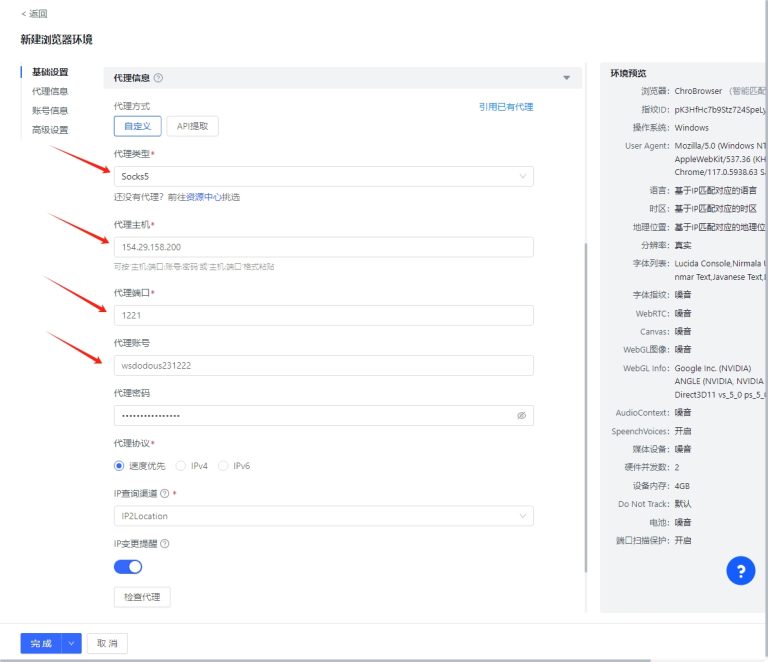Click the 引用已有代理 link
This screenshot has height=662, width=768.
click(x=505, y=106)
